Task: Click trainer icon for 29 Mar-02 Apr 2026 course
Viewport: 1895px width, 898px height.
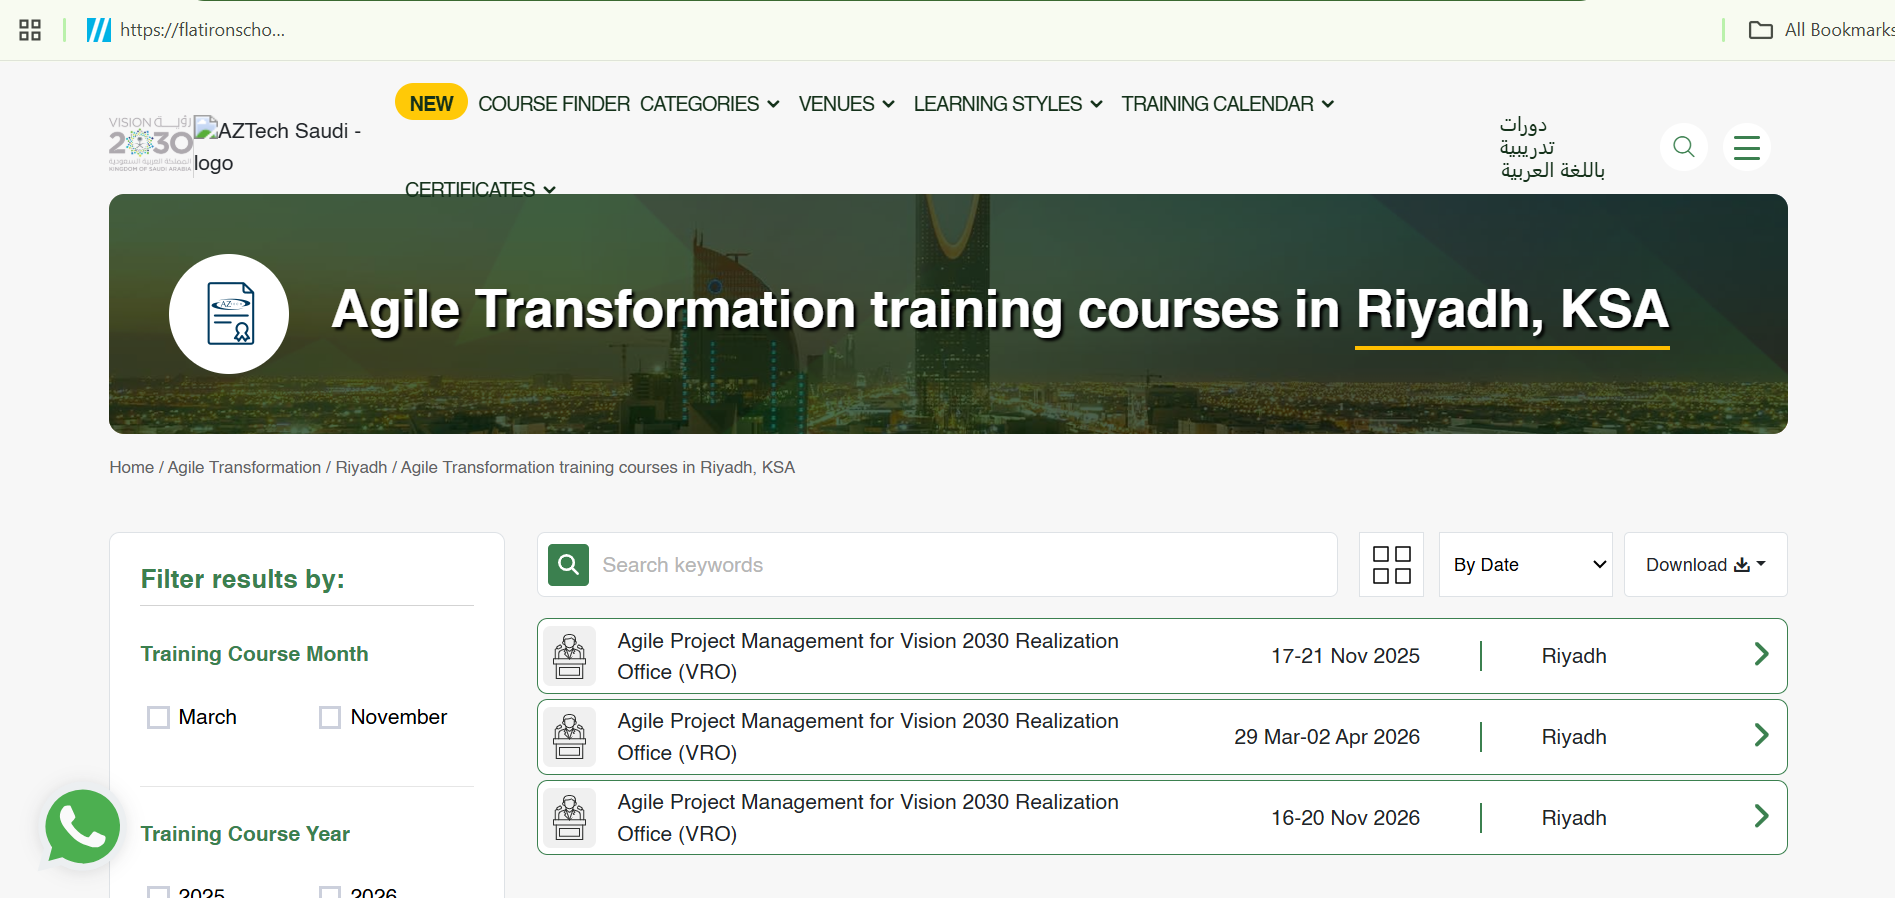Action: coord(570,737)
